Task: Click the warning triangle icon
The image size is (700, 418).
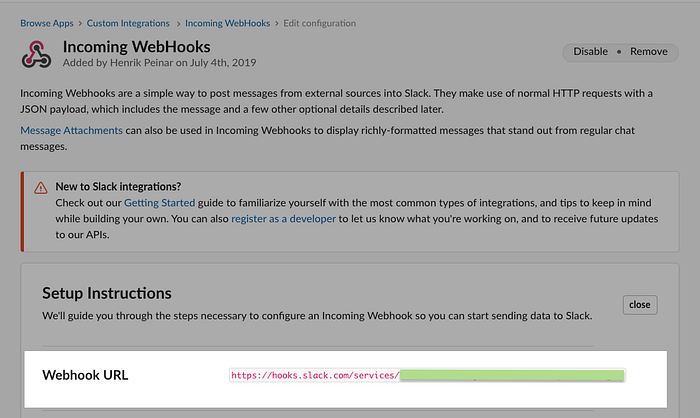Action: click(x=41, y=188)
